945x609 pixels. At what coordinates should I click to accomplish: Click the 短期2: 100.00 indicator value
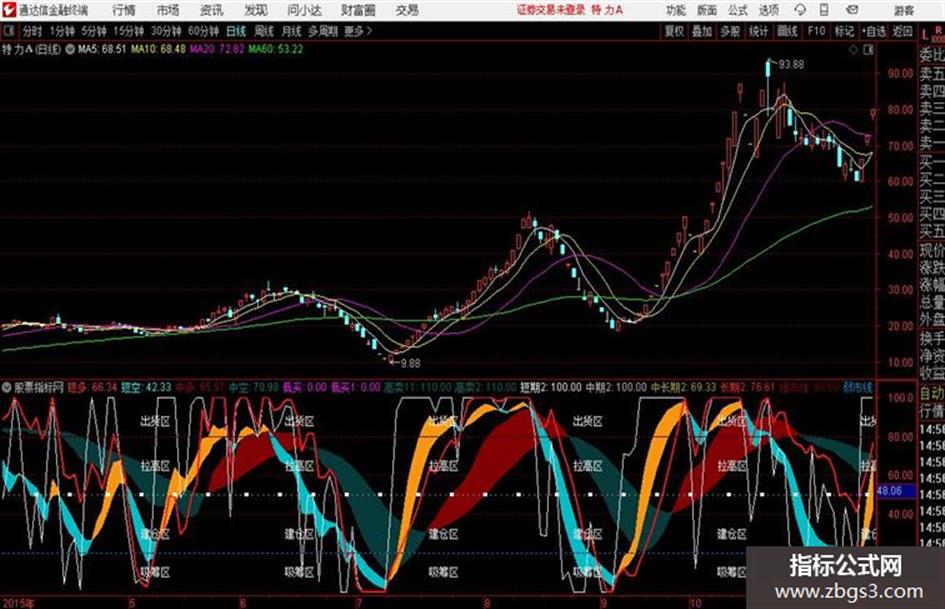tap(551, 388)
